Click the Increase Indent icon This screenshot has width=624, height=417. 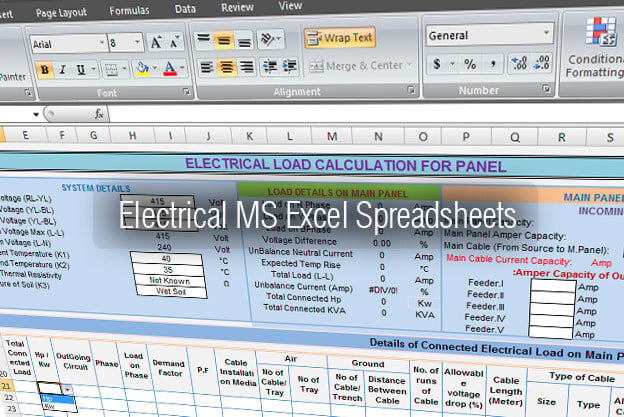point(290,66)
